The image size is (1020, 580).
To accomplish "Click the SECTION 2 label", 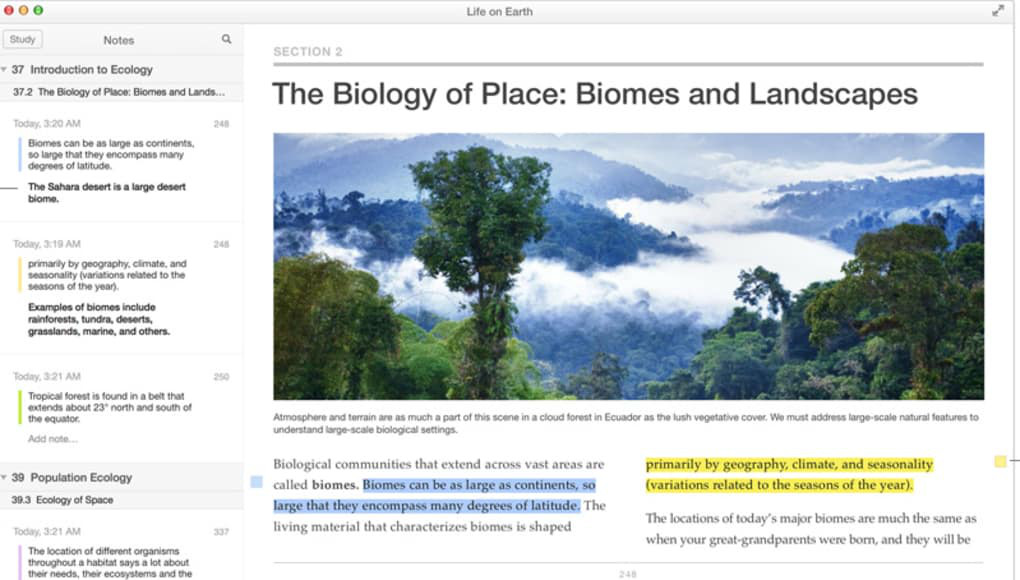I will tap(308, 52).
